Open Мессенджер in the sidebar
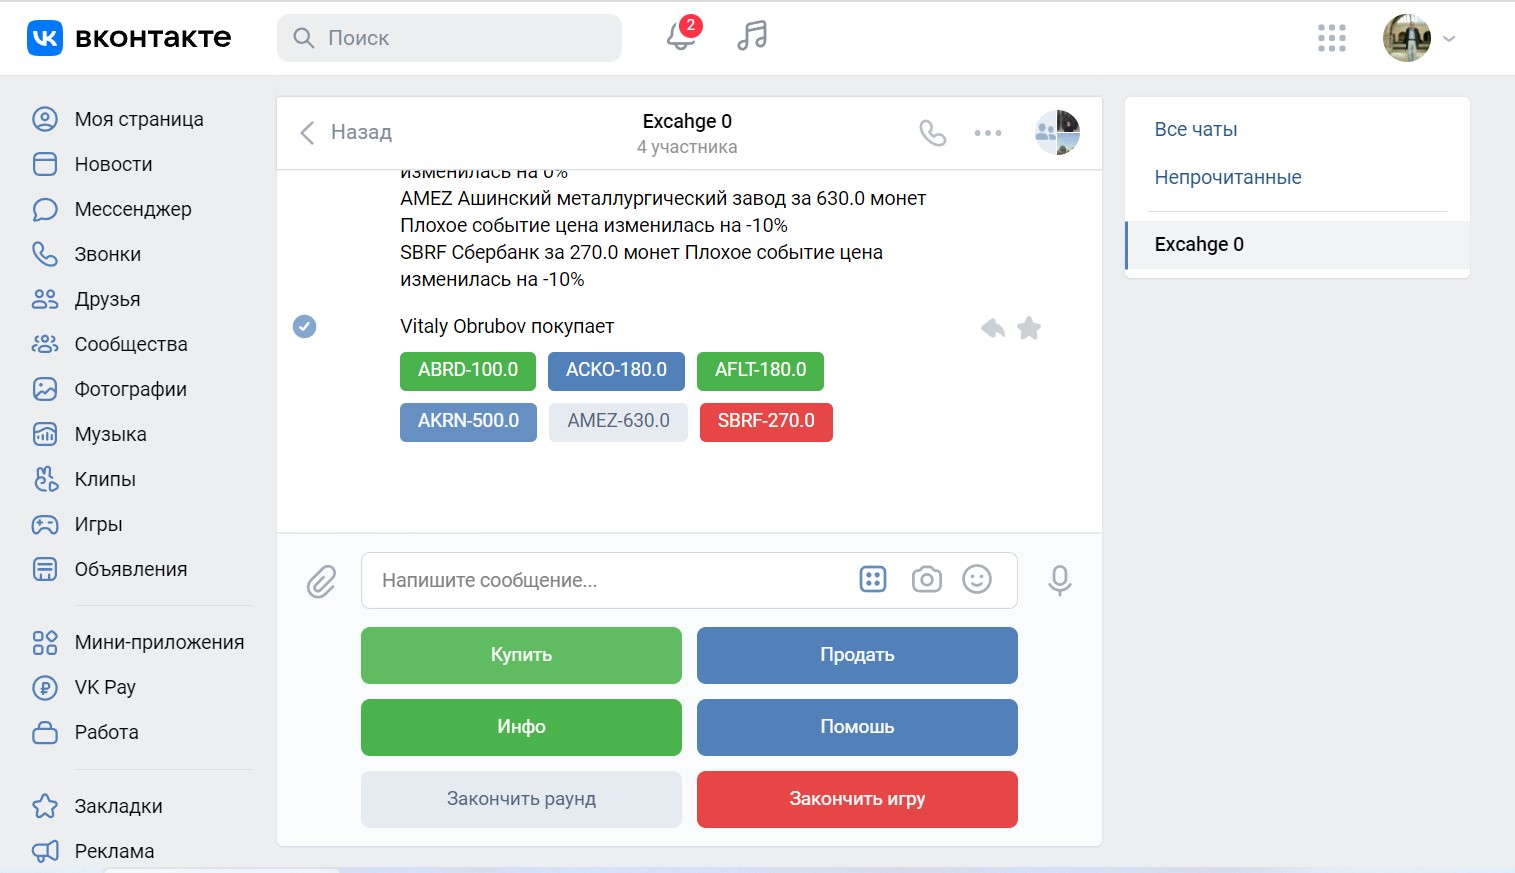The height and width of the screenshot is (873, 1515). [133, 209]
